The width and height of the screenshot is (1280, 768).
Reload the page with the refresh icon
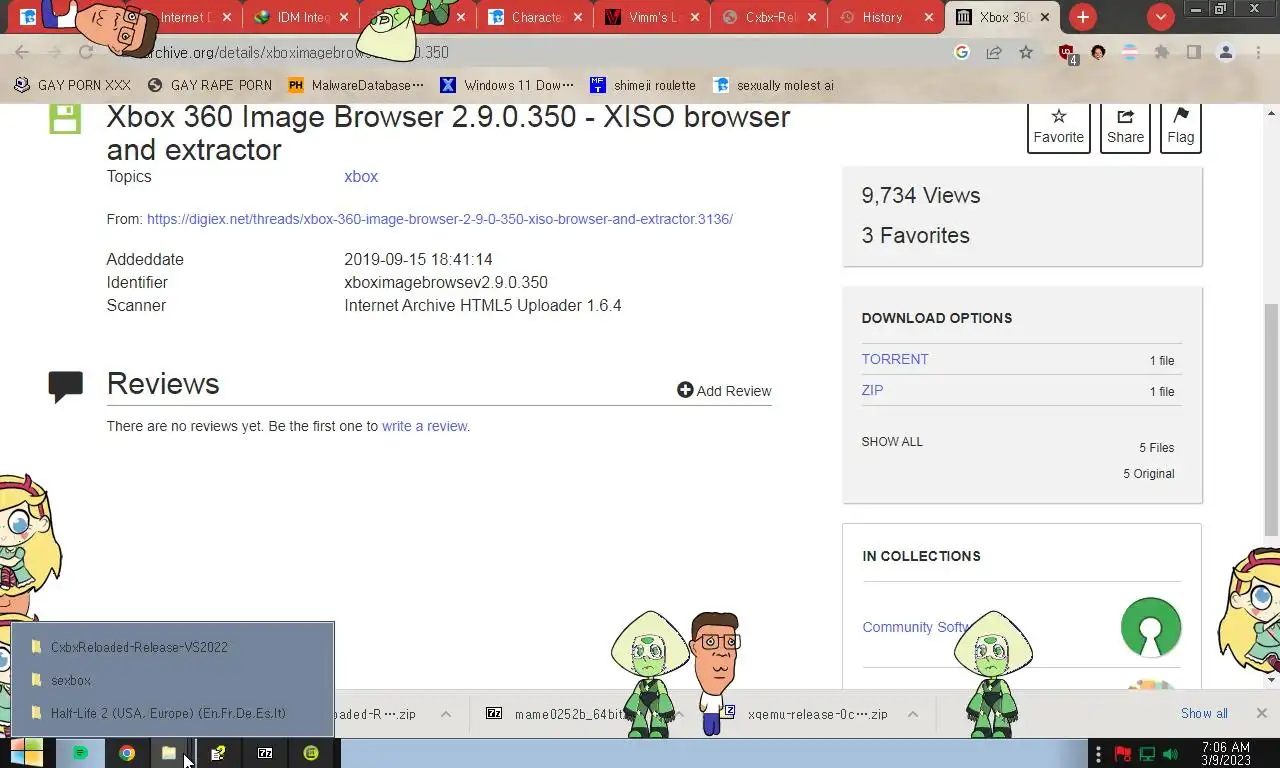(86, 52)
